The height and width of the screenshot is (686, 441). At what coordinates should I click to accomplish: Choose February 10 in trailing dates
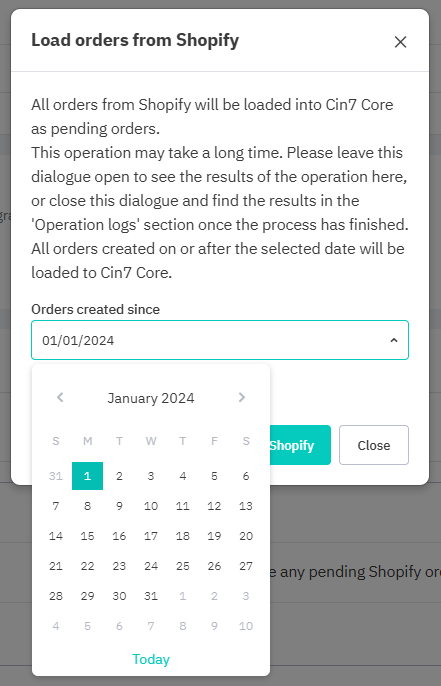coord(246,626)
